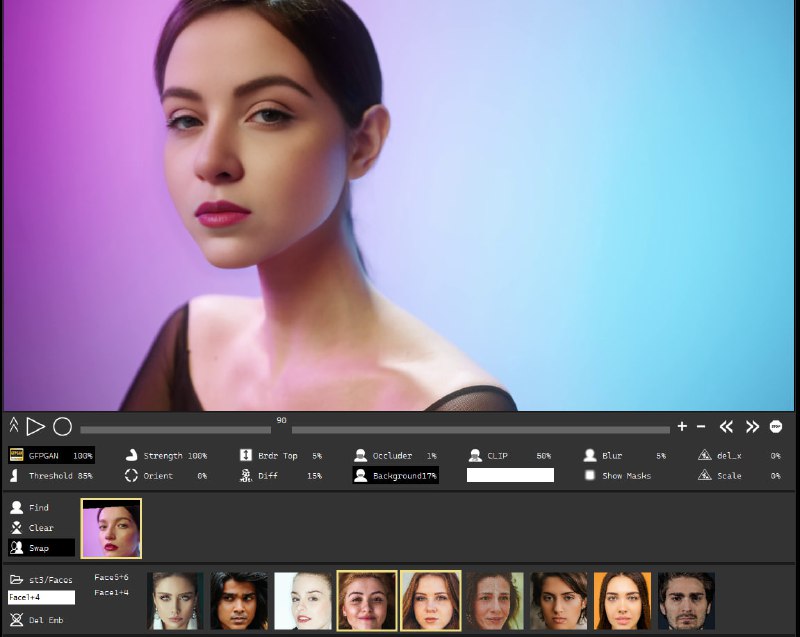Click the Strength setting icon
Image resolution: width=800 pixels, height=637 pixels.
click(131, 455)
